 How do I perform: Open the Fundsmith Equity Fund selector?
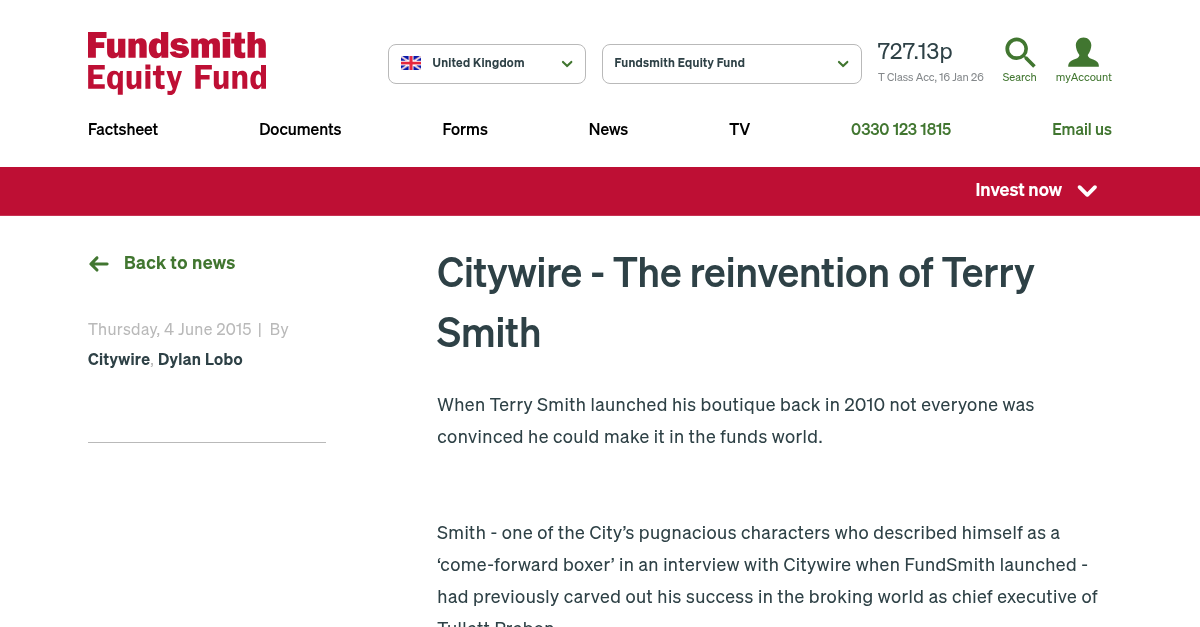tap(731, 63)
